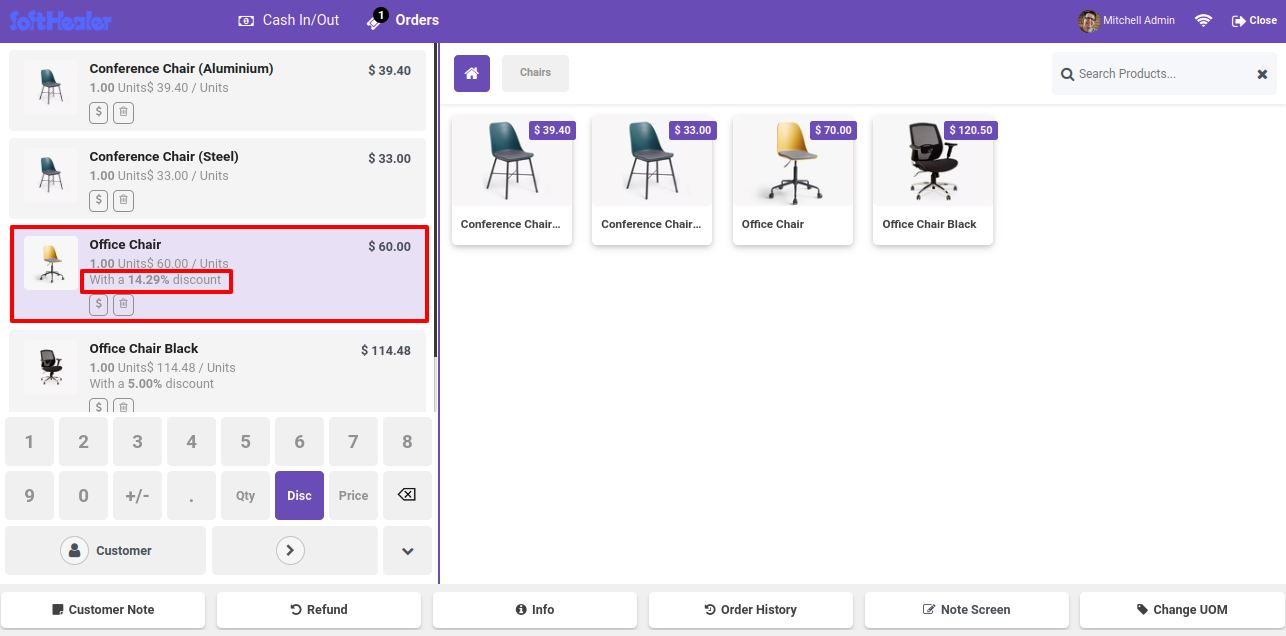Add Conference Chair $ 33.00 product card
The height and width of the screenshot is (636, 1286).
tap(652, 180)
